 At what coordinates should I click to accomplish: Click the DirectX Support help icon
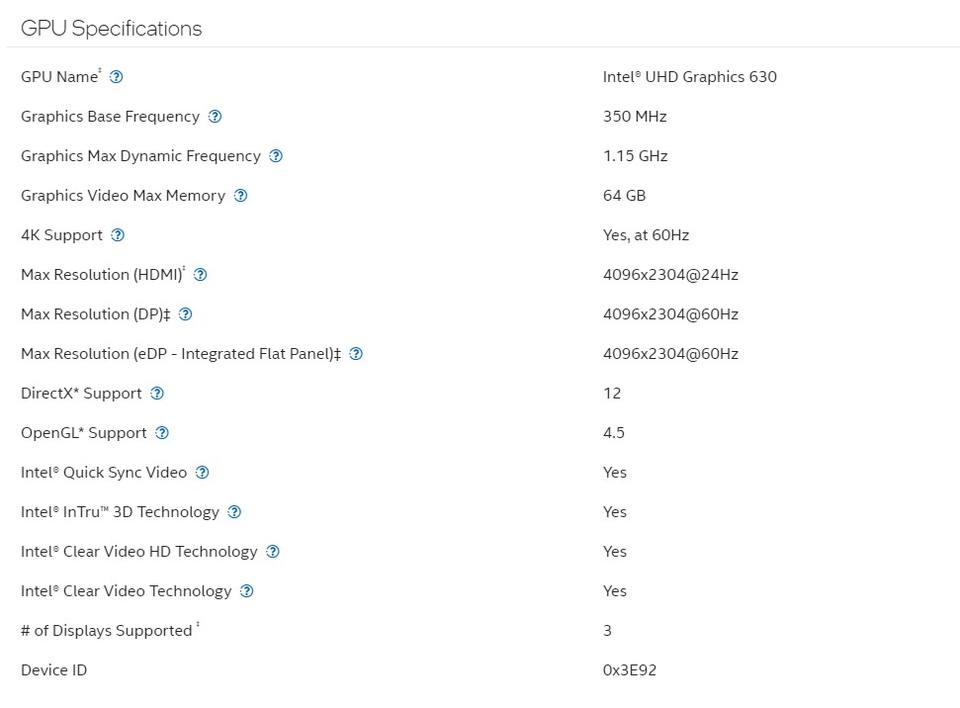[x=157, y=393]
